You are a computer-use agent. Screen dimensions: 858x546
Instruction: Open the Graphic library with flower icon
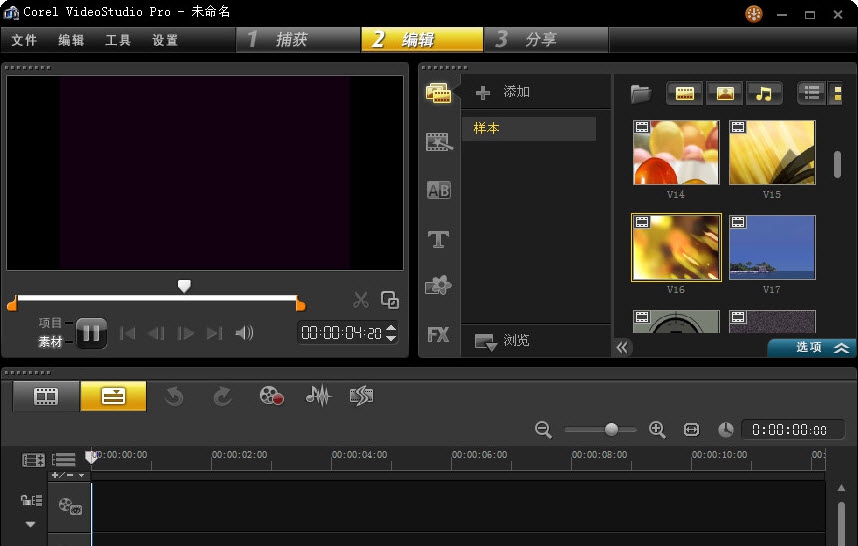[x=438, y=286]
